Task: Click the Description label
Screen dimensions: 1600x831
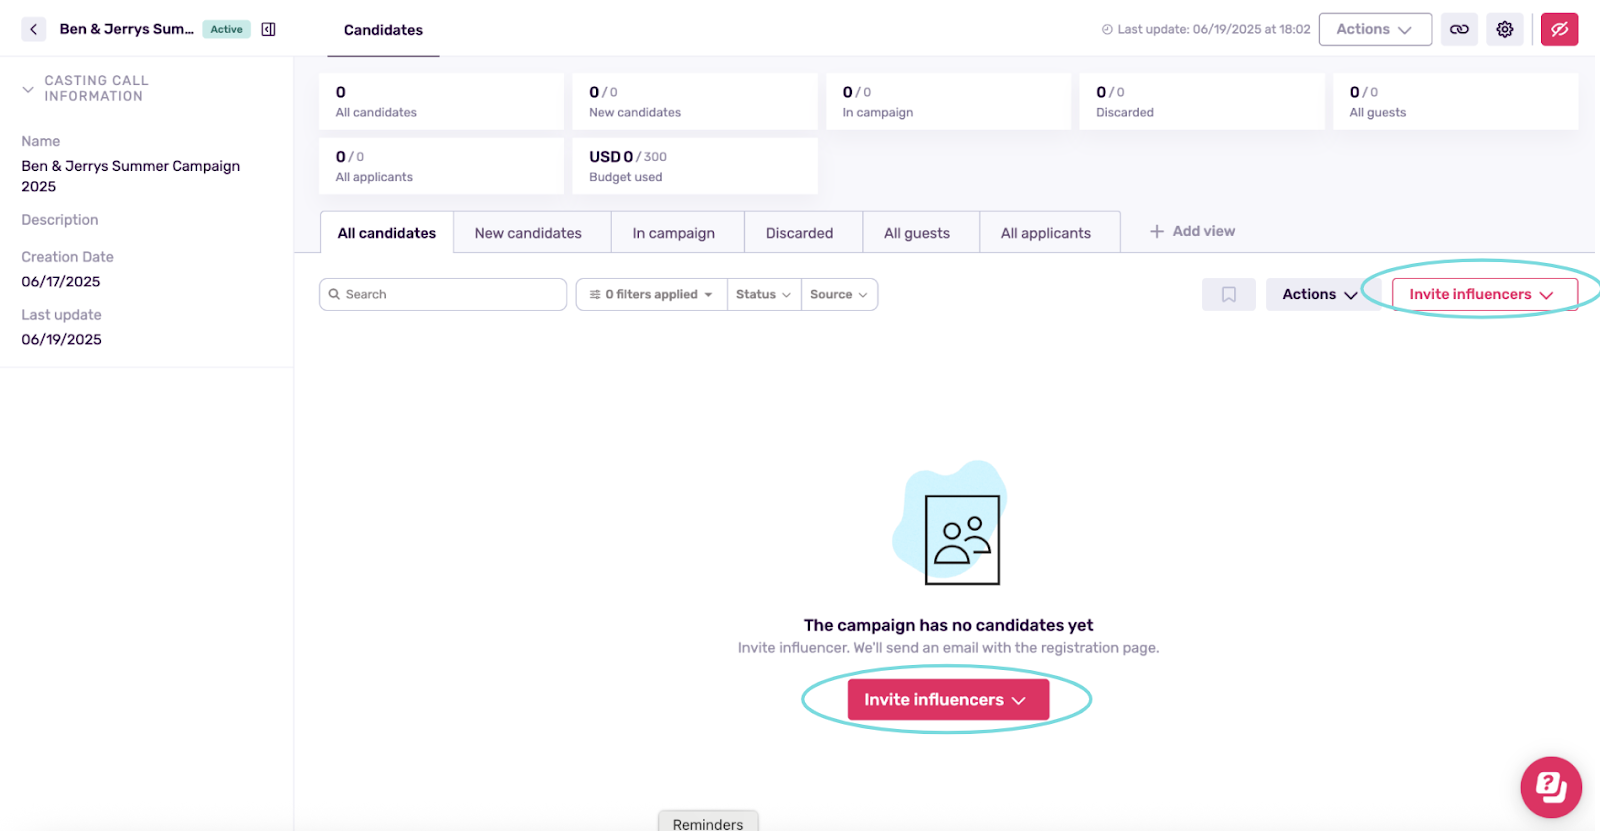Action: [60, 220]
